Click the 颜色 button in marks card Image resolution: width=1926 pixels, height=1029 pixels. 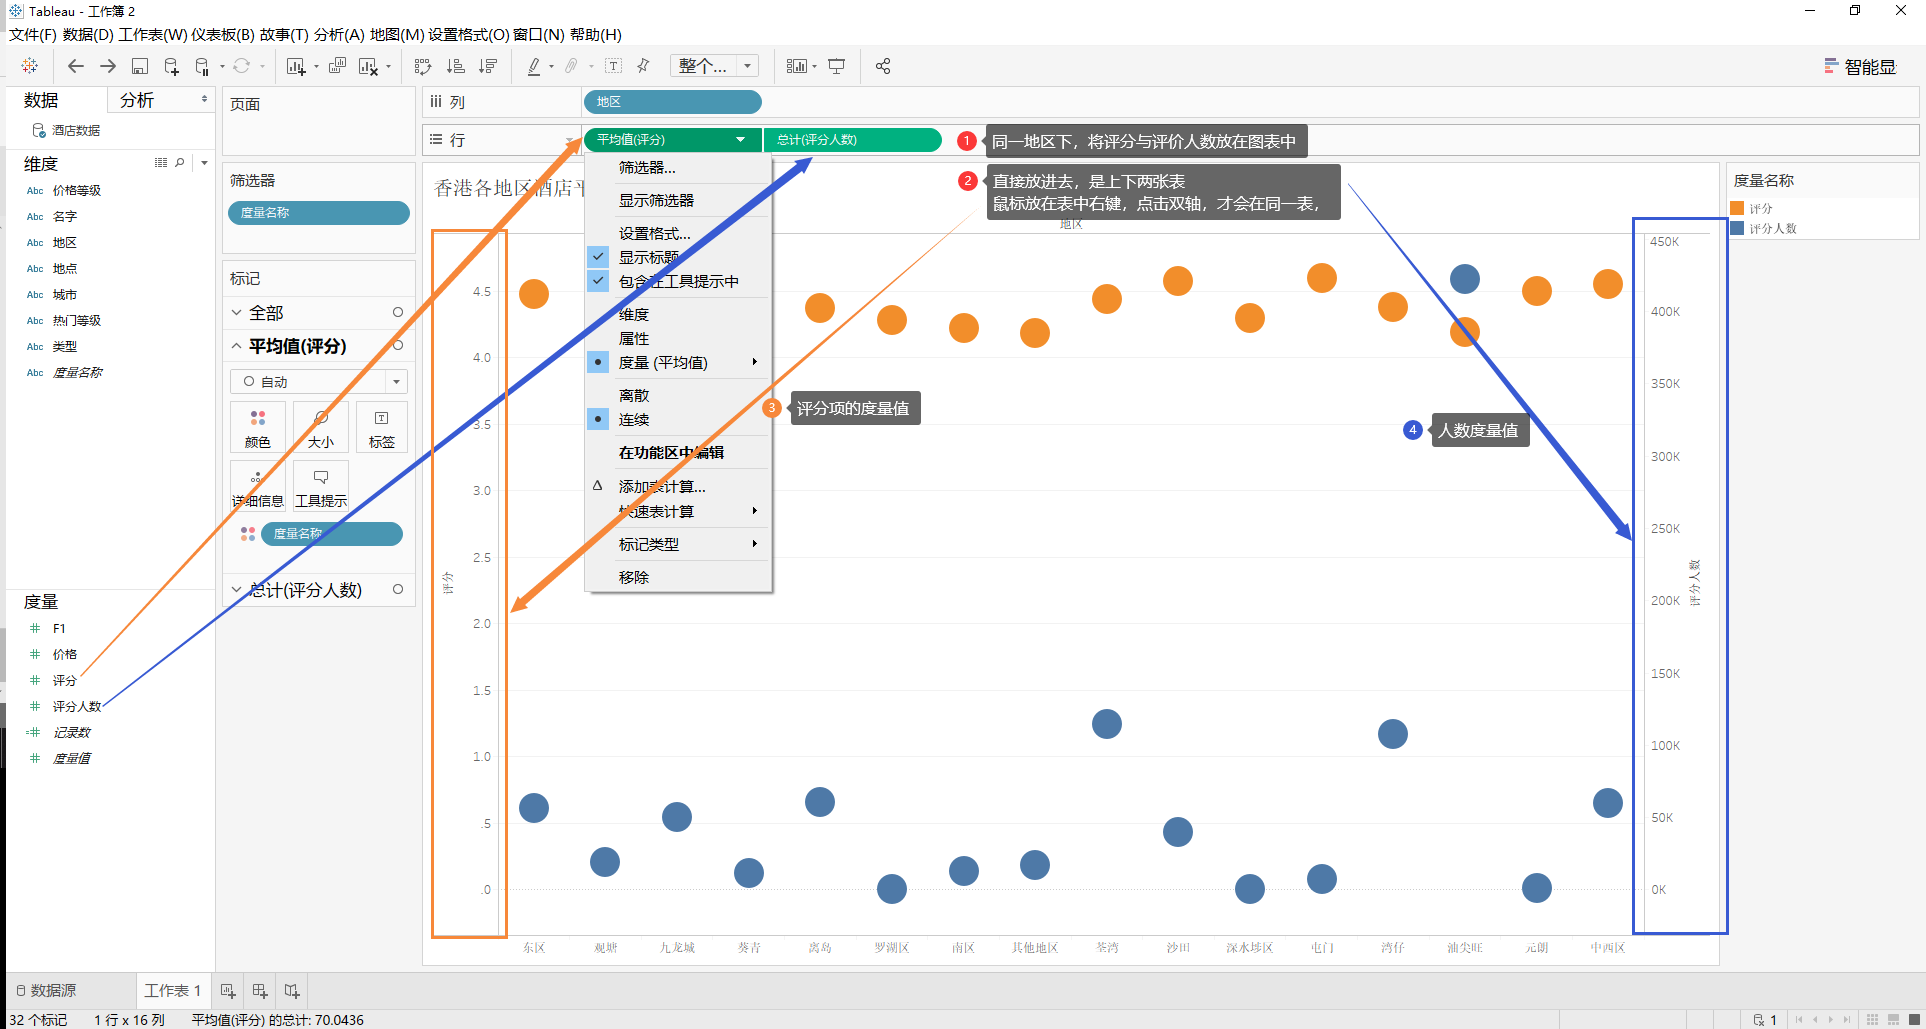(257, 427)
